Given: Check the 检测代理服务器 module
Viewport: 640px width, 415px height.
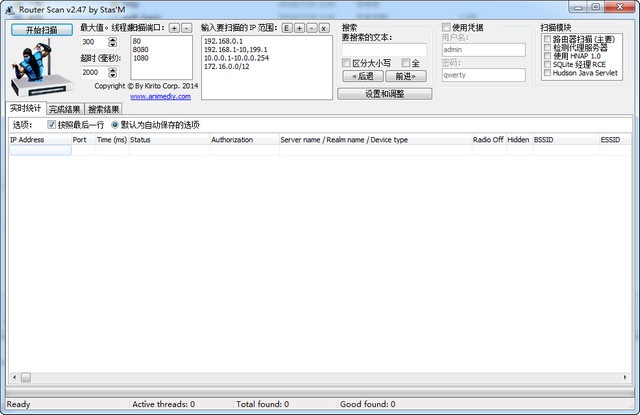Looking at the screenshot, I should click(x=548, y=47).
